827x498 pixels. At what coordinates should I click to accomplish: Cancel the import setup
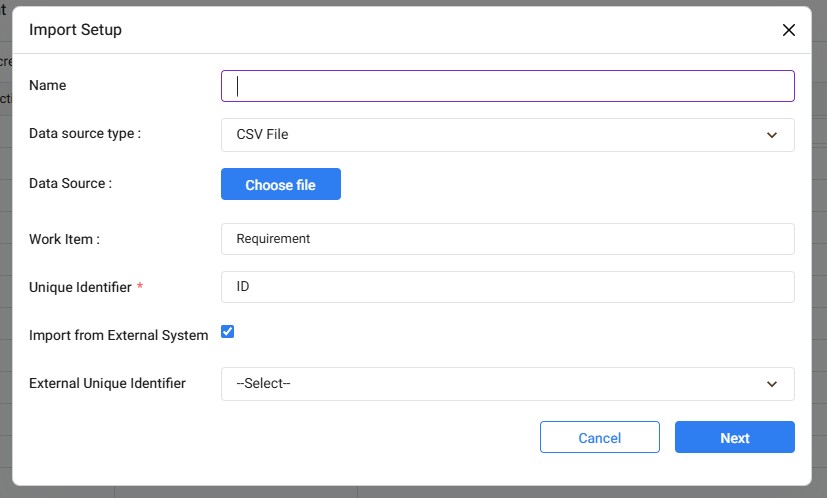click(599, 438)
